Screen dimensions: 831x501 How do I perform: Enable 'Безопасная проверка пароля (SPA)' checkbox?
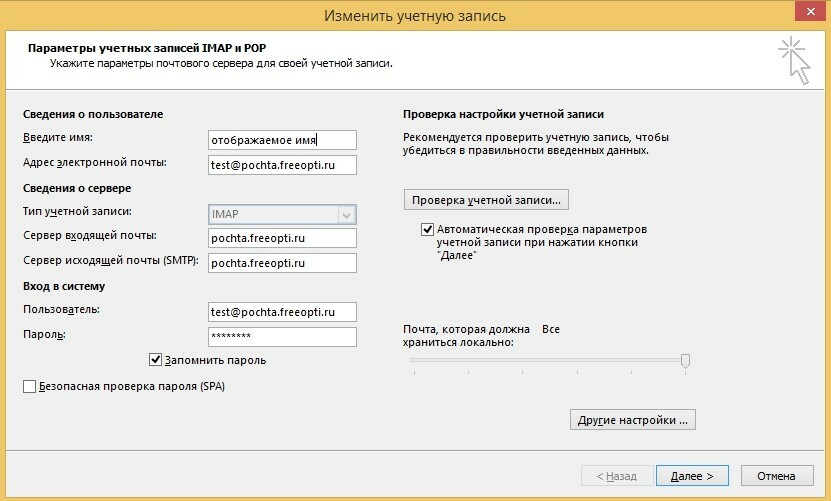(29, 386)
